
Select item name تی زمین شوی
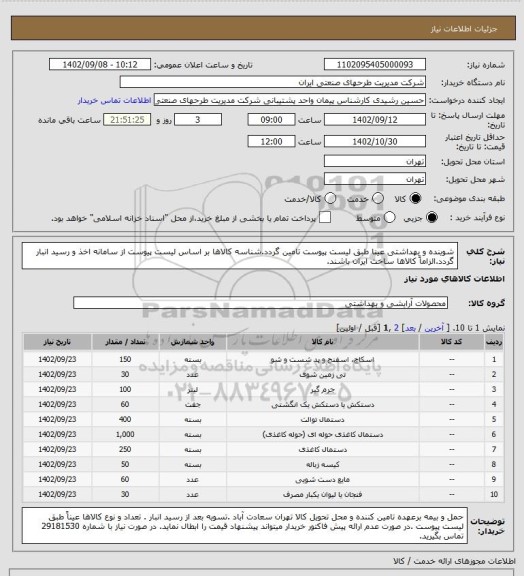pos(322,375)
